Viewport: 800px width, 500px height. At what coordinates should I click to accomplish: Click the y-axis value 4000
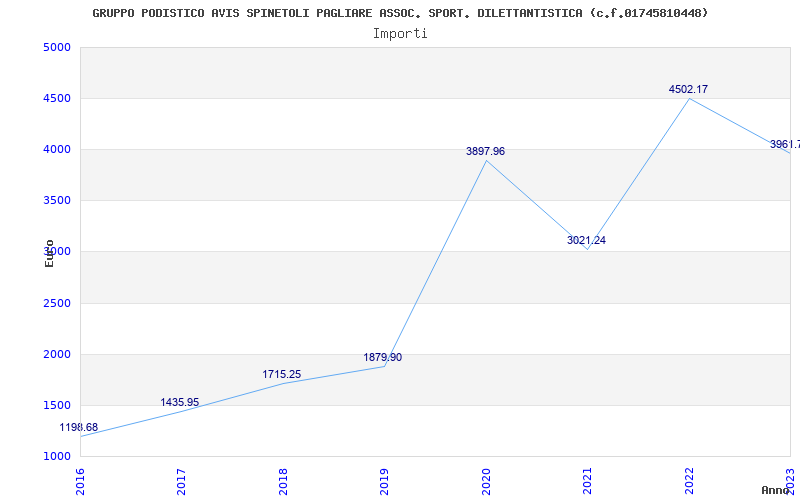point(57,149)
